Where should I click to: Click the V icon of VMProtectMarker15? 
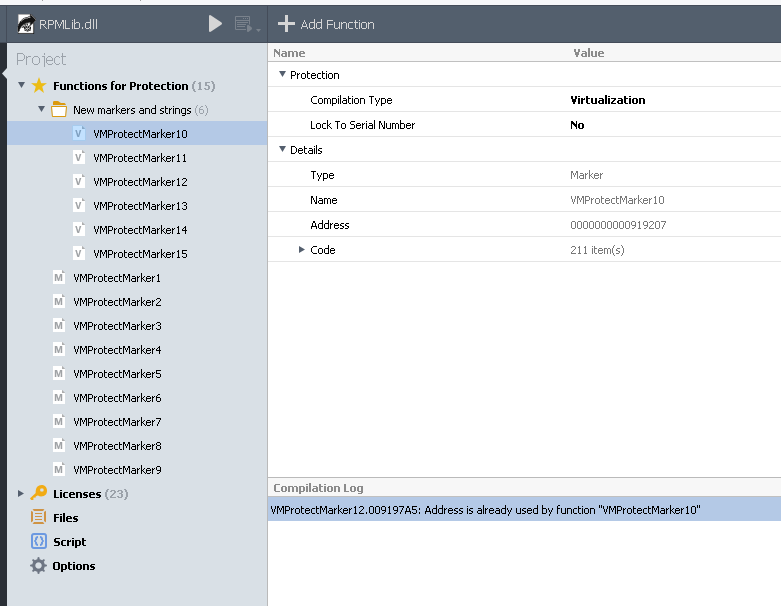(79, 253)
